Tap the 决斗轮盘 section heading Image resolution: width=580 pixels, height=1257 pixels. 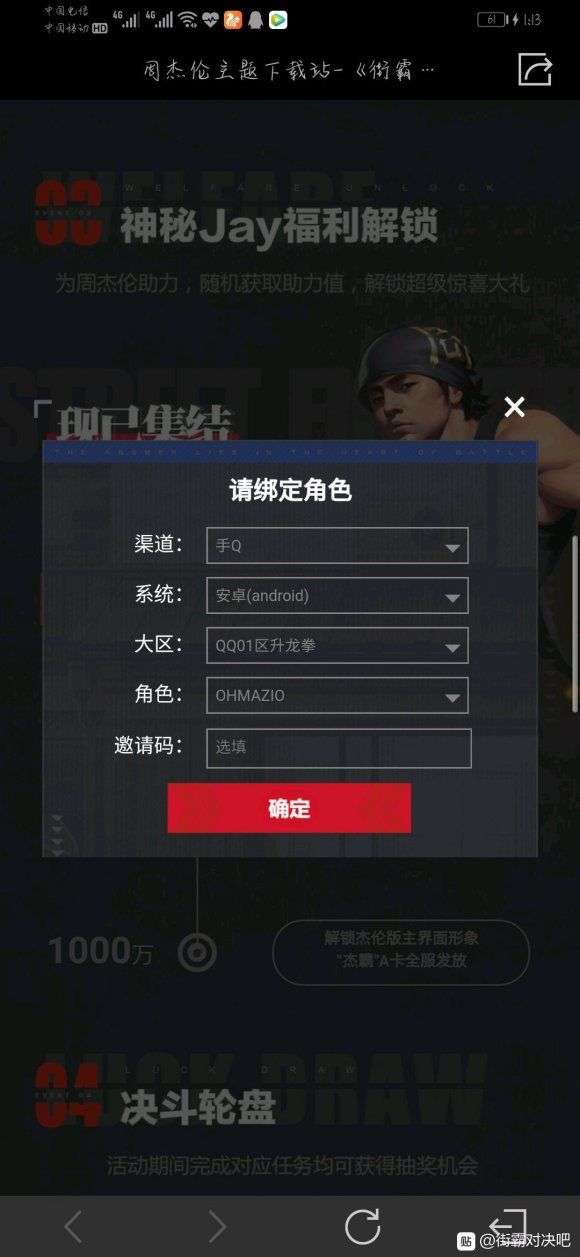pos(198,1107)
